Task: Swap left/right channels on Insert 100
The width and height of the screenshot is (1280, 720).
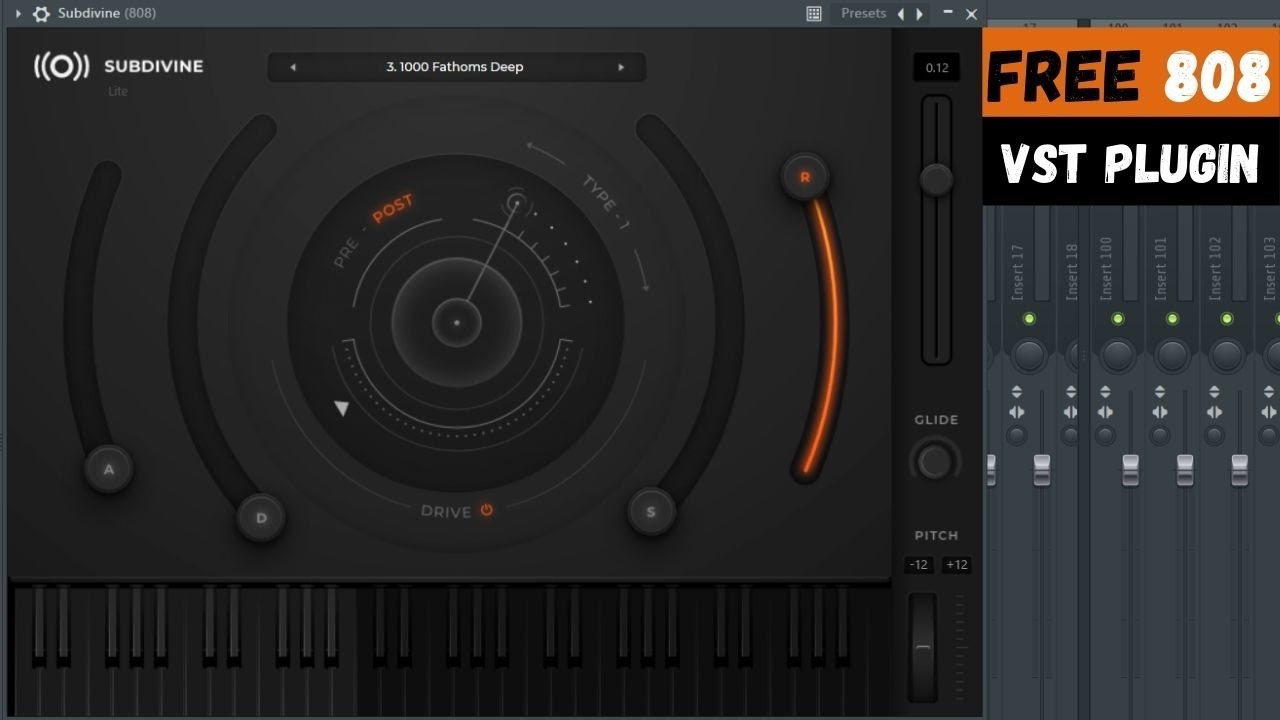Action: 1105,412
